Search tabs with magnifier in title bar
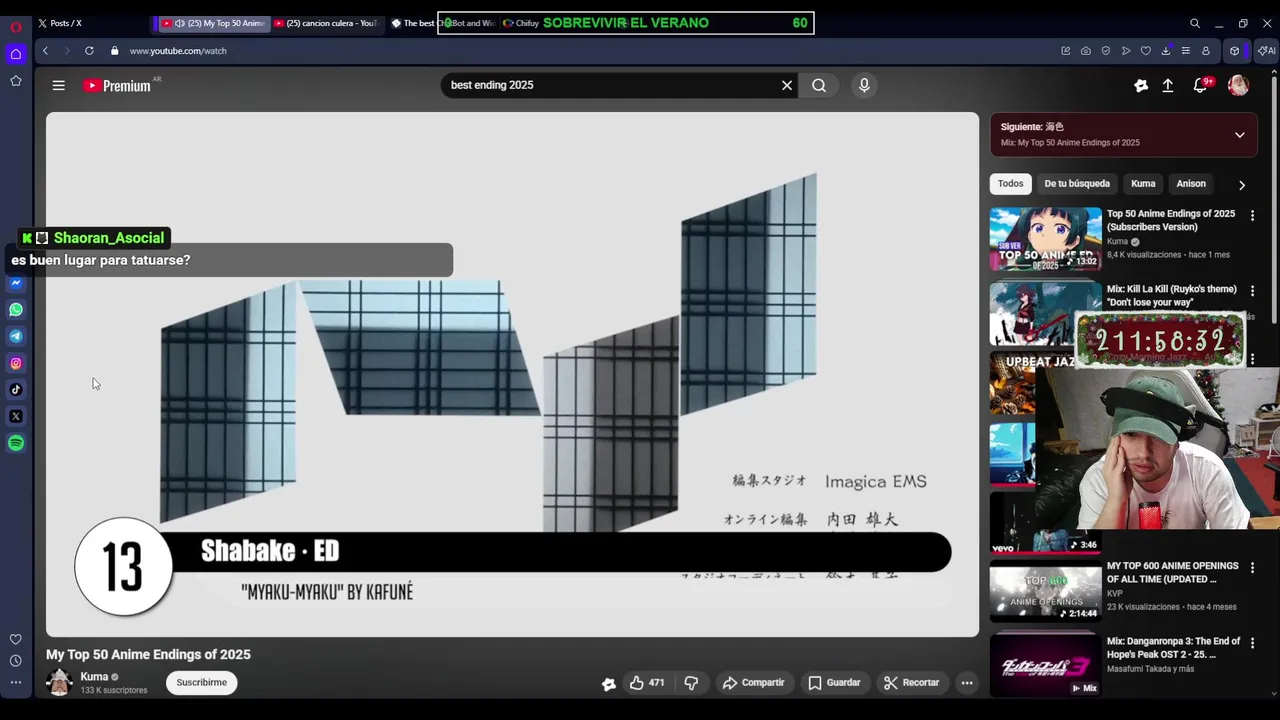Viewport: 1280px width, 720px height. 1195,23
